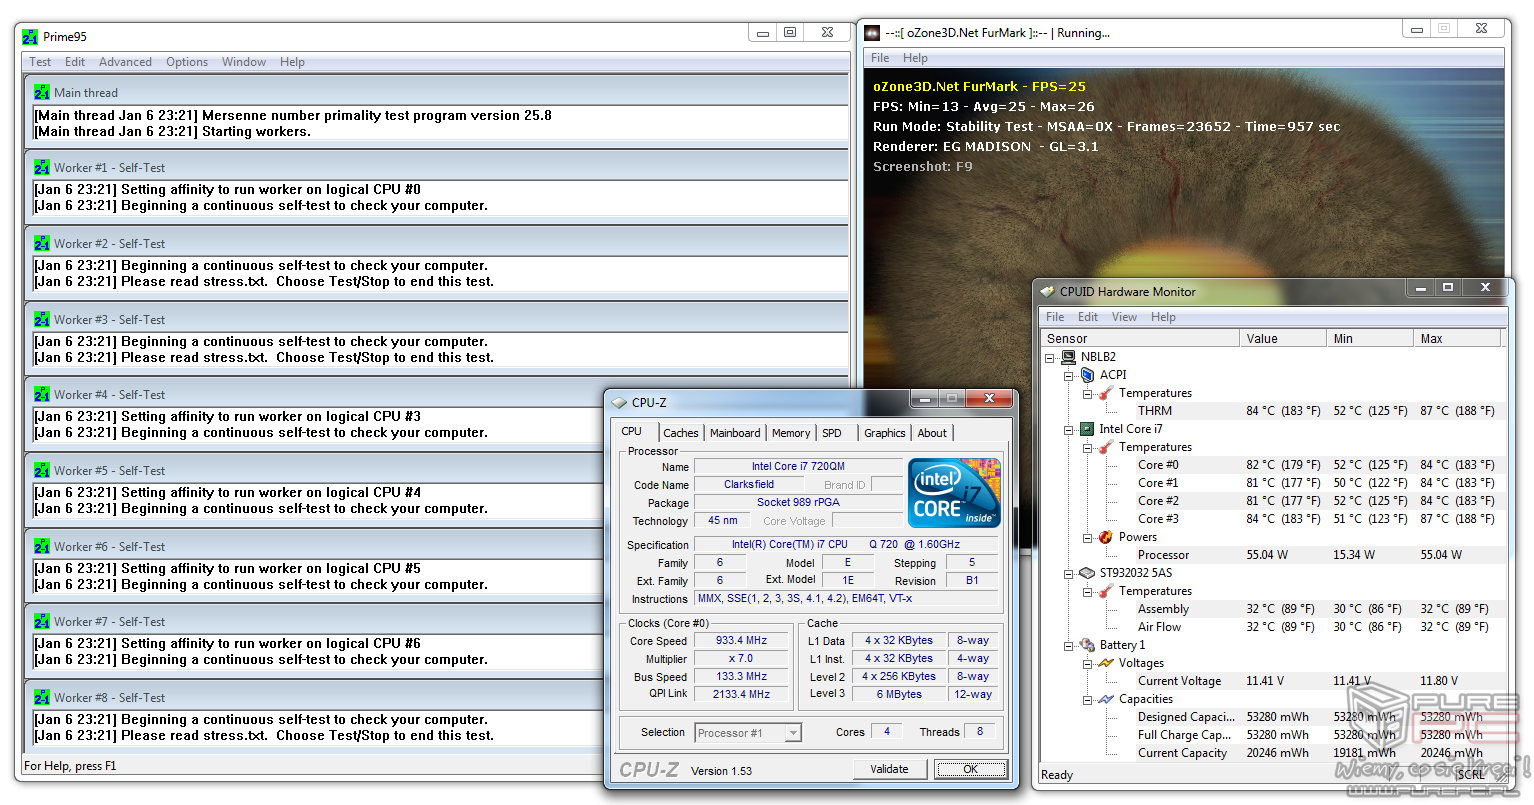1534x805 pixels.
Task: Click the Max column header
Action: click(1458, 339)
